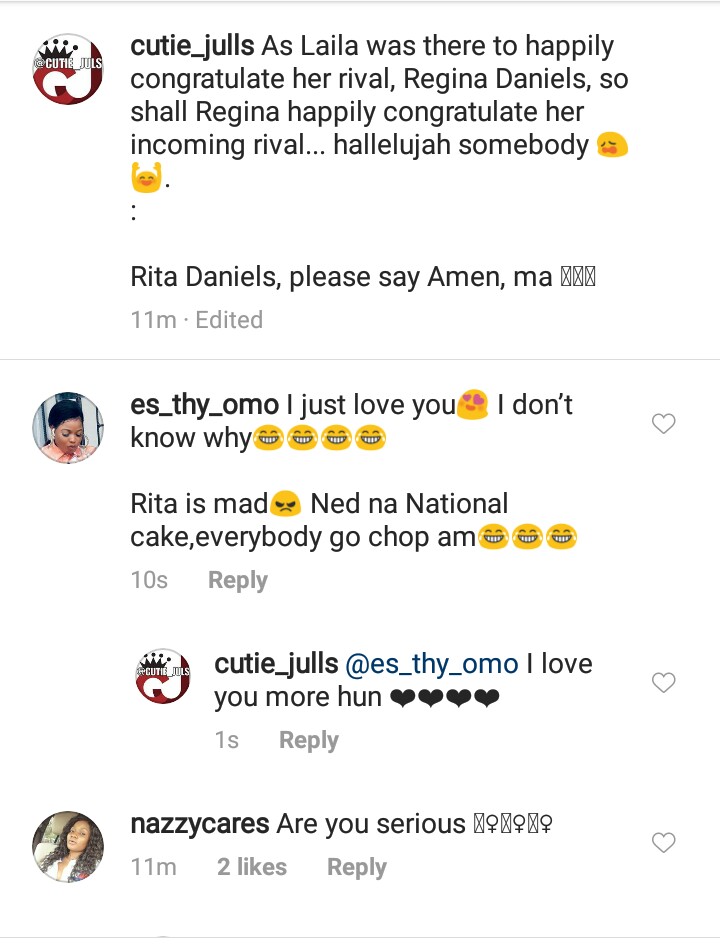The height and width of the screenshot is (949, 720).
Task: Tap cutie_julls username in the nested reply
Action: click(x=276, y=664)
